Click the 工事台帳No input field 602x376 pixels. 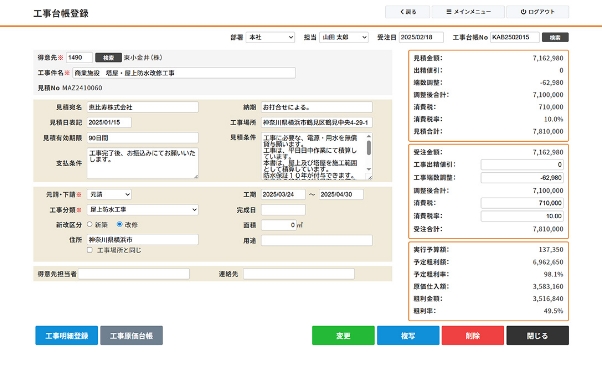(x=515, y=37)
